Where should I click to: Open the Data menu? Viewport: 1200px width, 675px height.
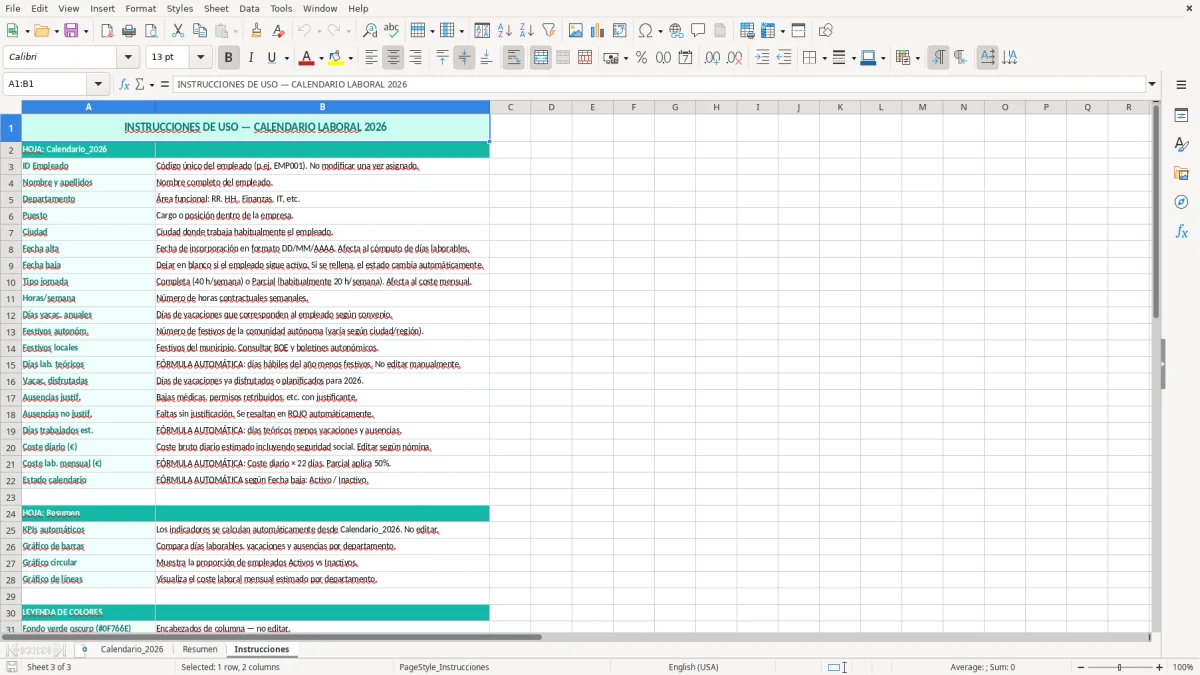click(249, 8)
